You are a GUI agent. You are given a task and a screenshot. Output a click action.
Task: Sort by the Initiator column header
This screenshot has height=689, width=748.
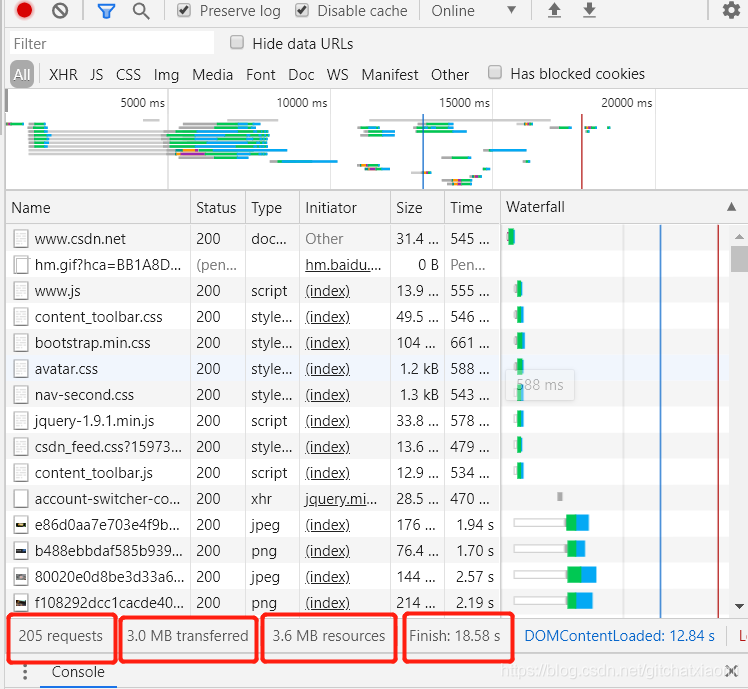(345, 208)
